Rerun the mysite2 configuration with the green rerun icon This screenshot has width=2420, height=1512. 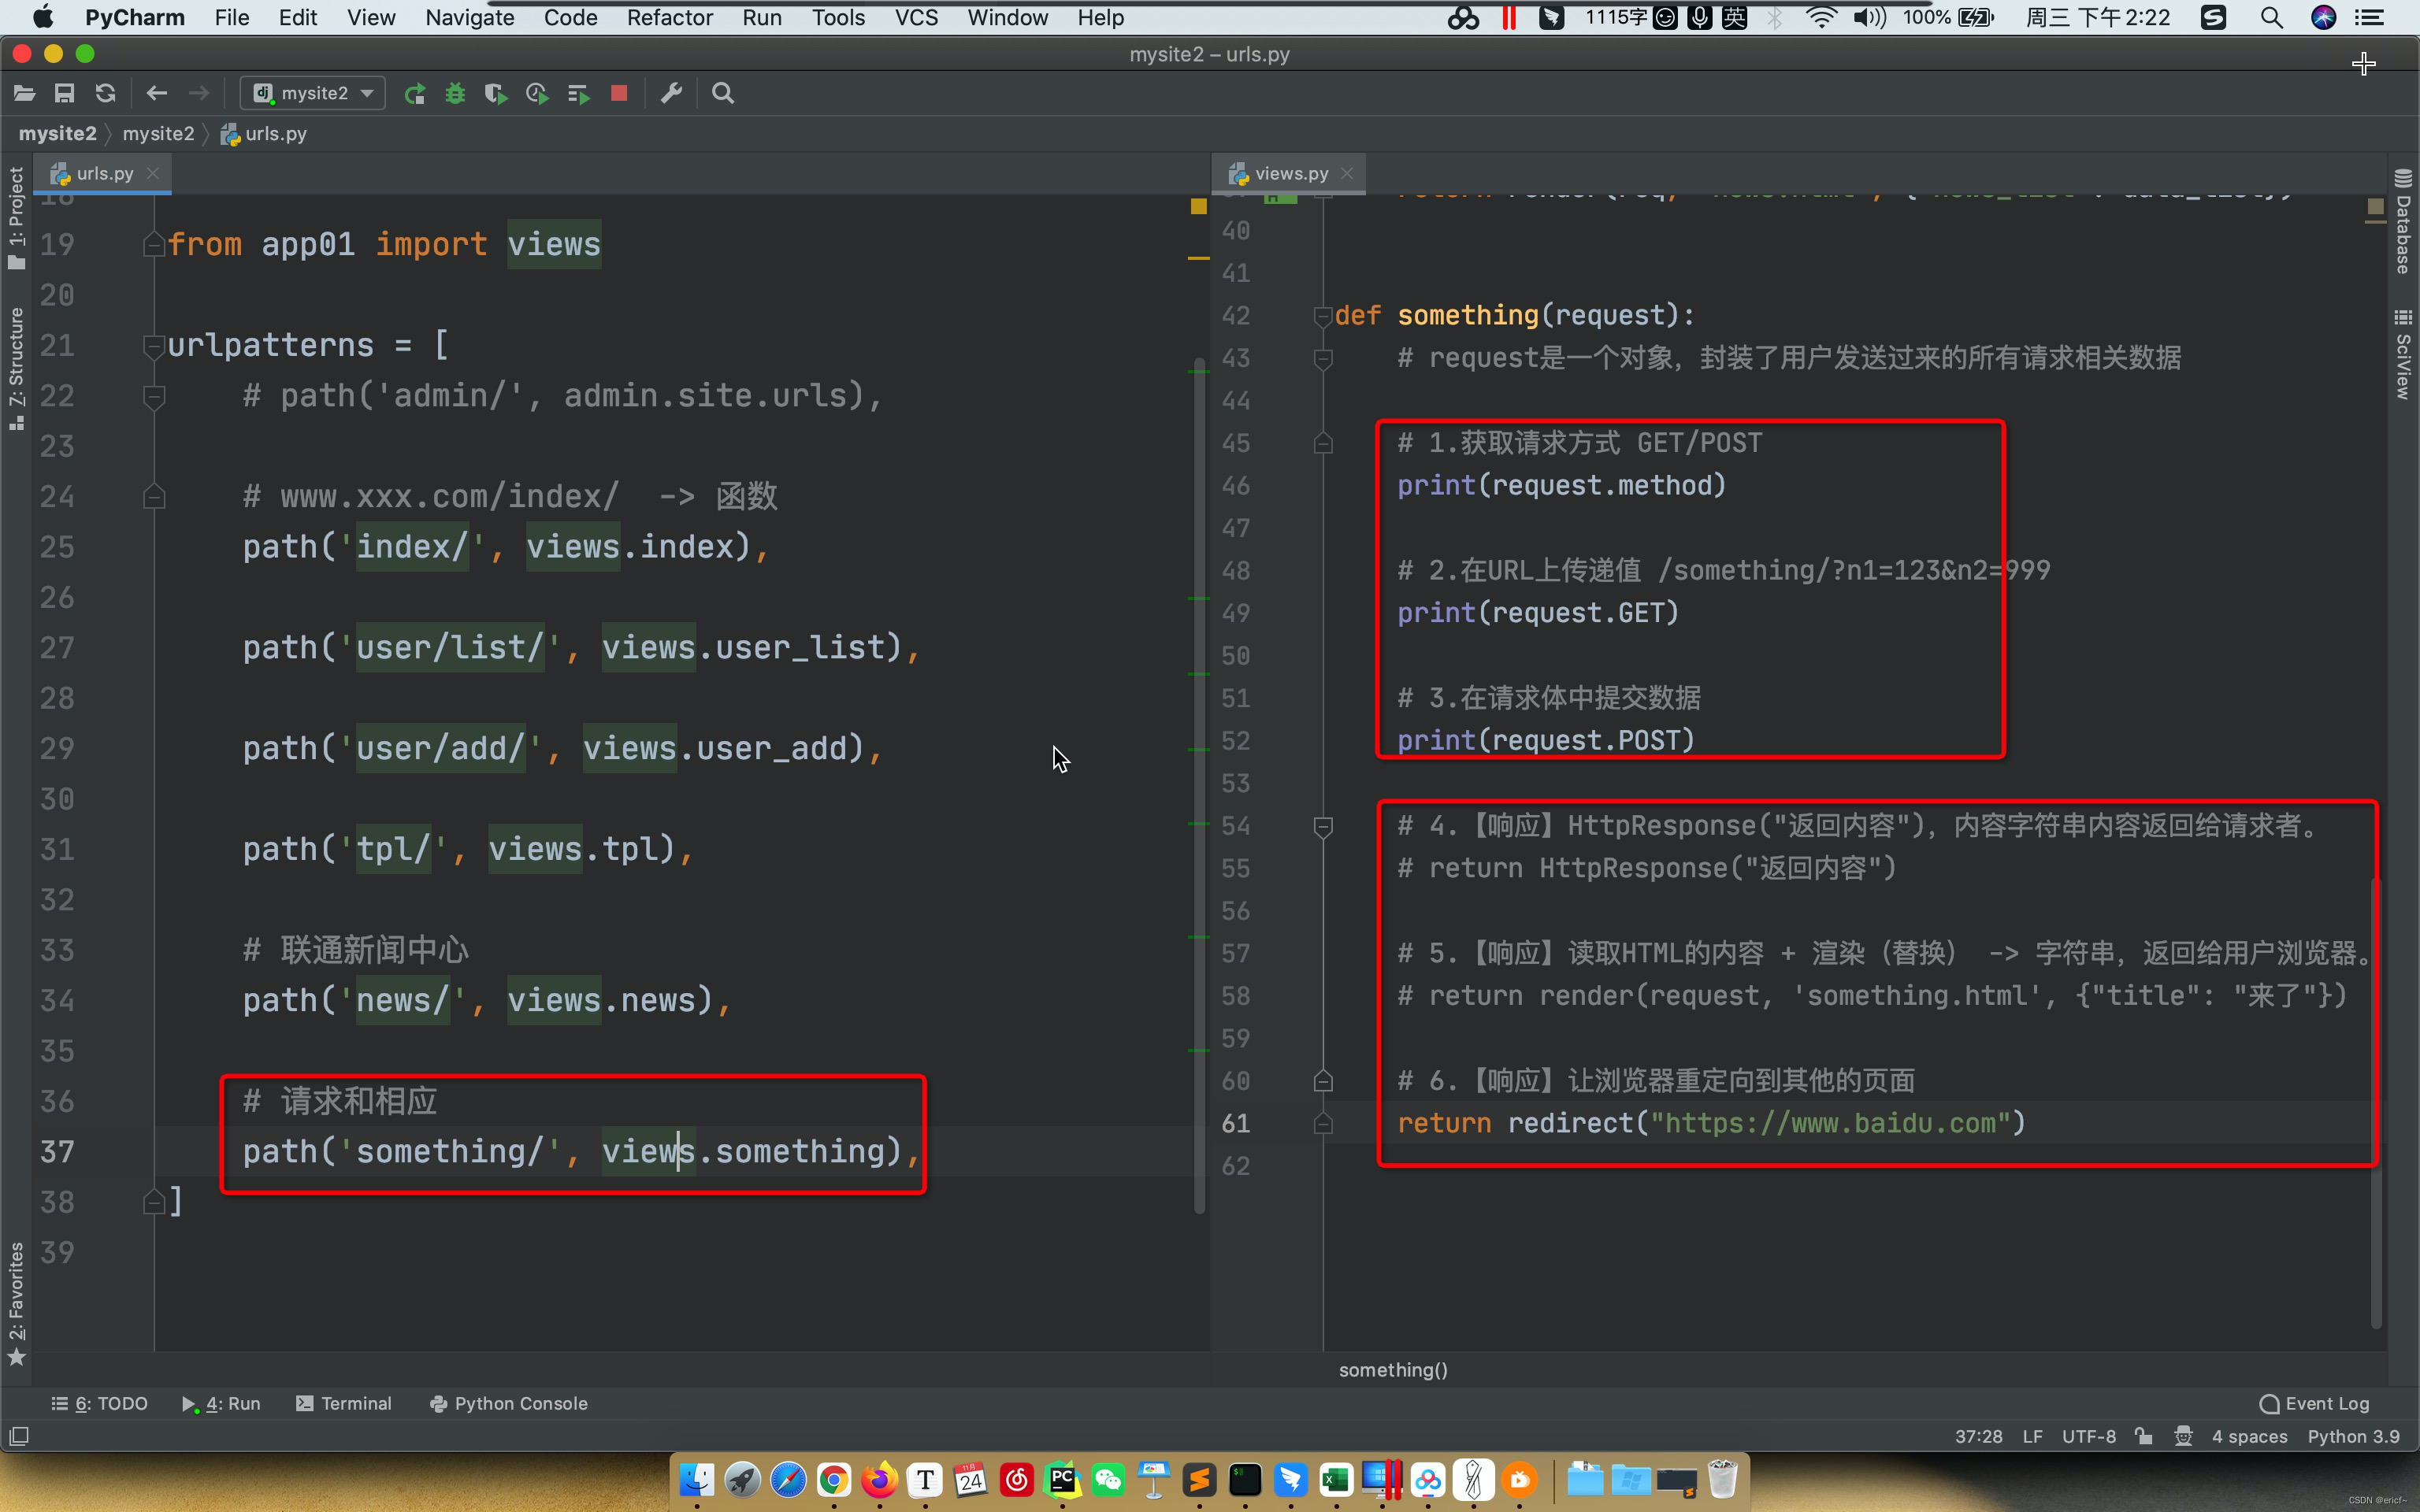point(414,93)
